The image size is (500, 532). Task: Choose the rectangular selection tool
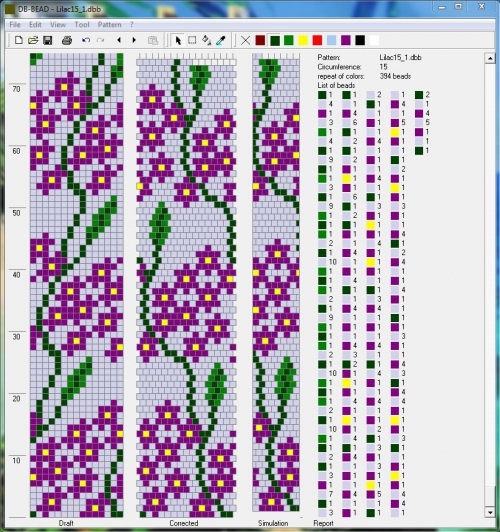(x=192, y=40)
